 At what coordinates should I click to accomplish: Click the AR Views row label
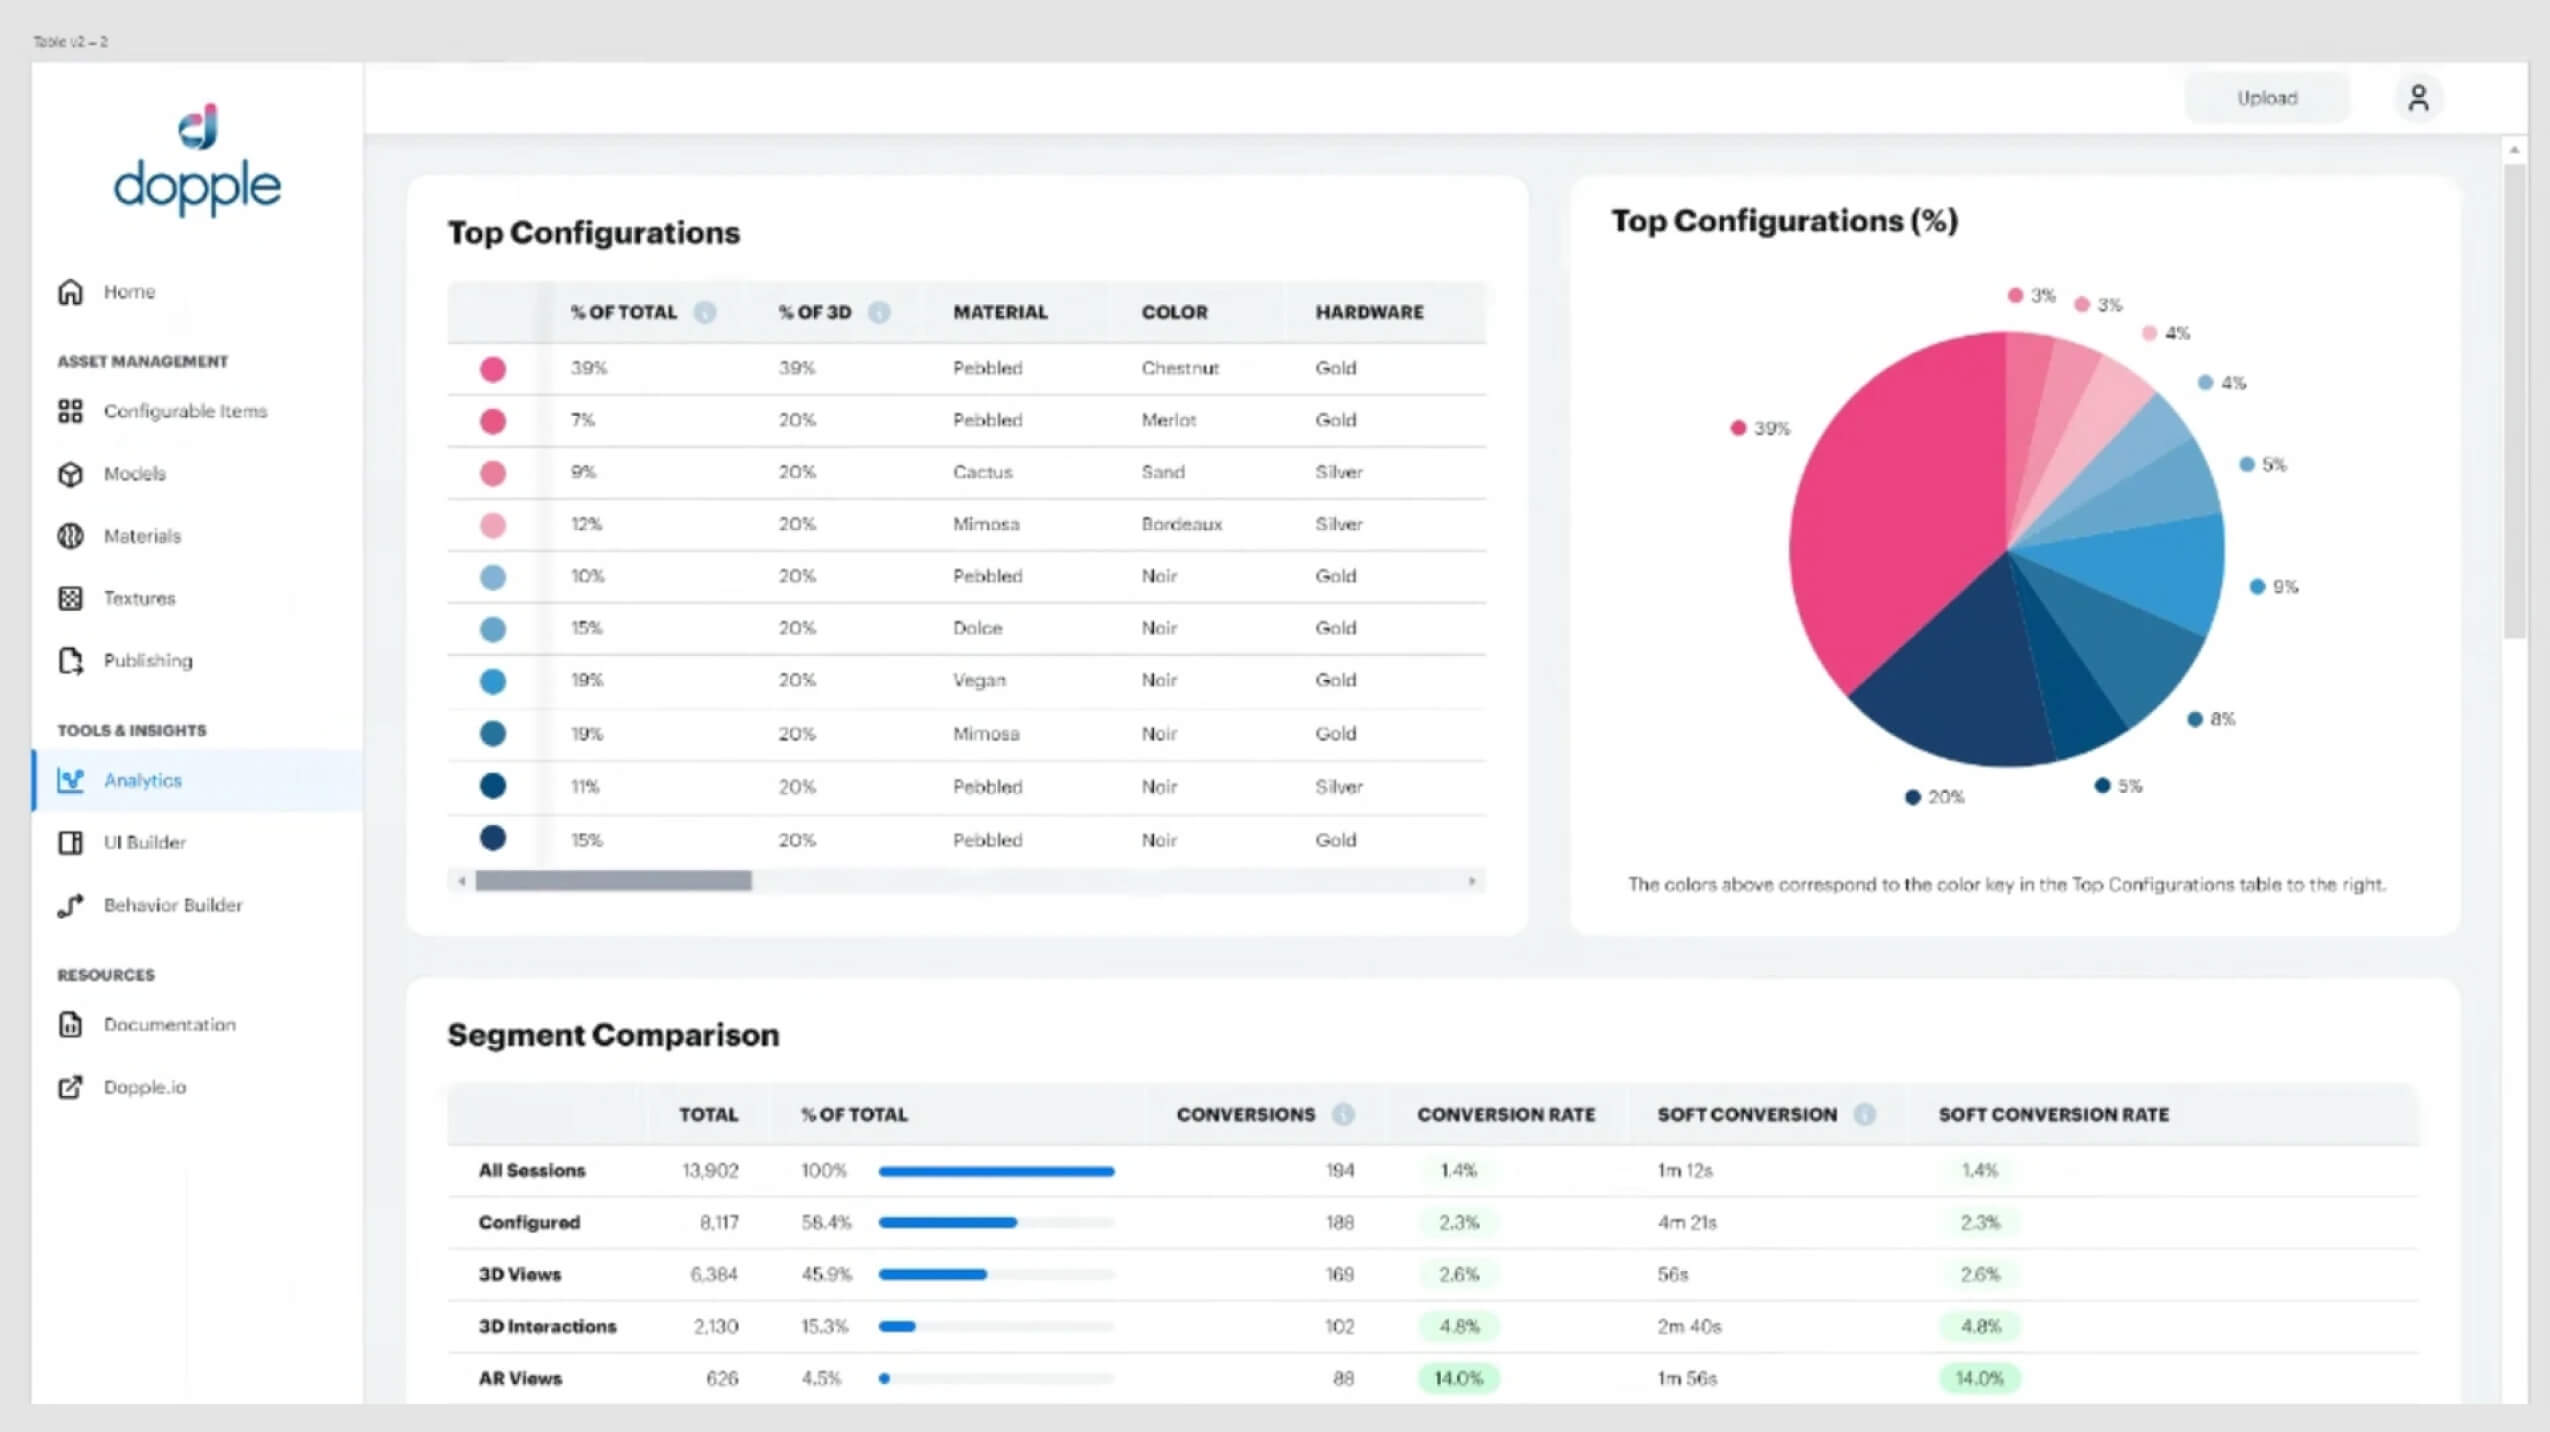tap(520, 1378)
